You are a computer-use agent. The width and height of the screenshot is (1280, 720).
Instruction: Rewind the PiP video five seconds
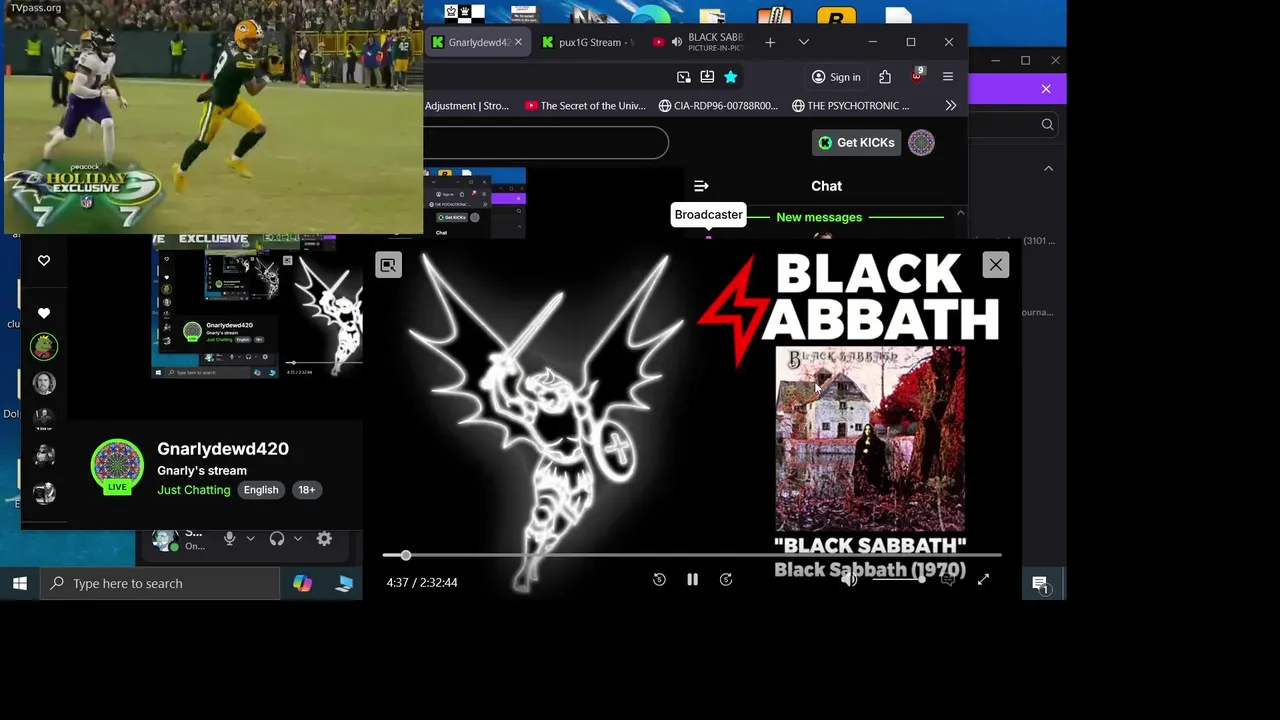659,580
